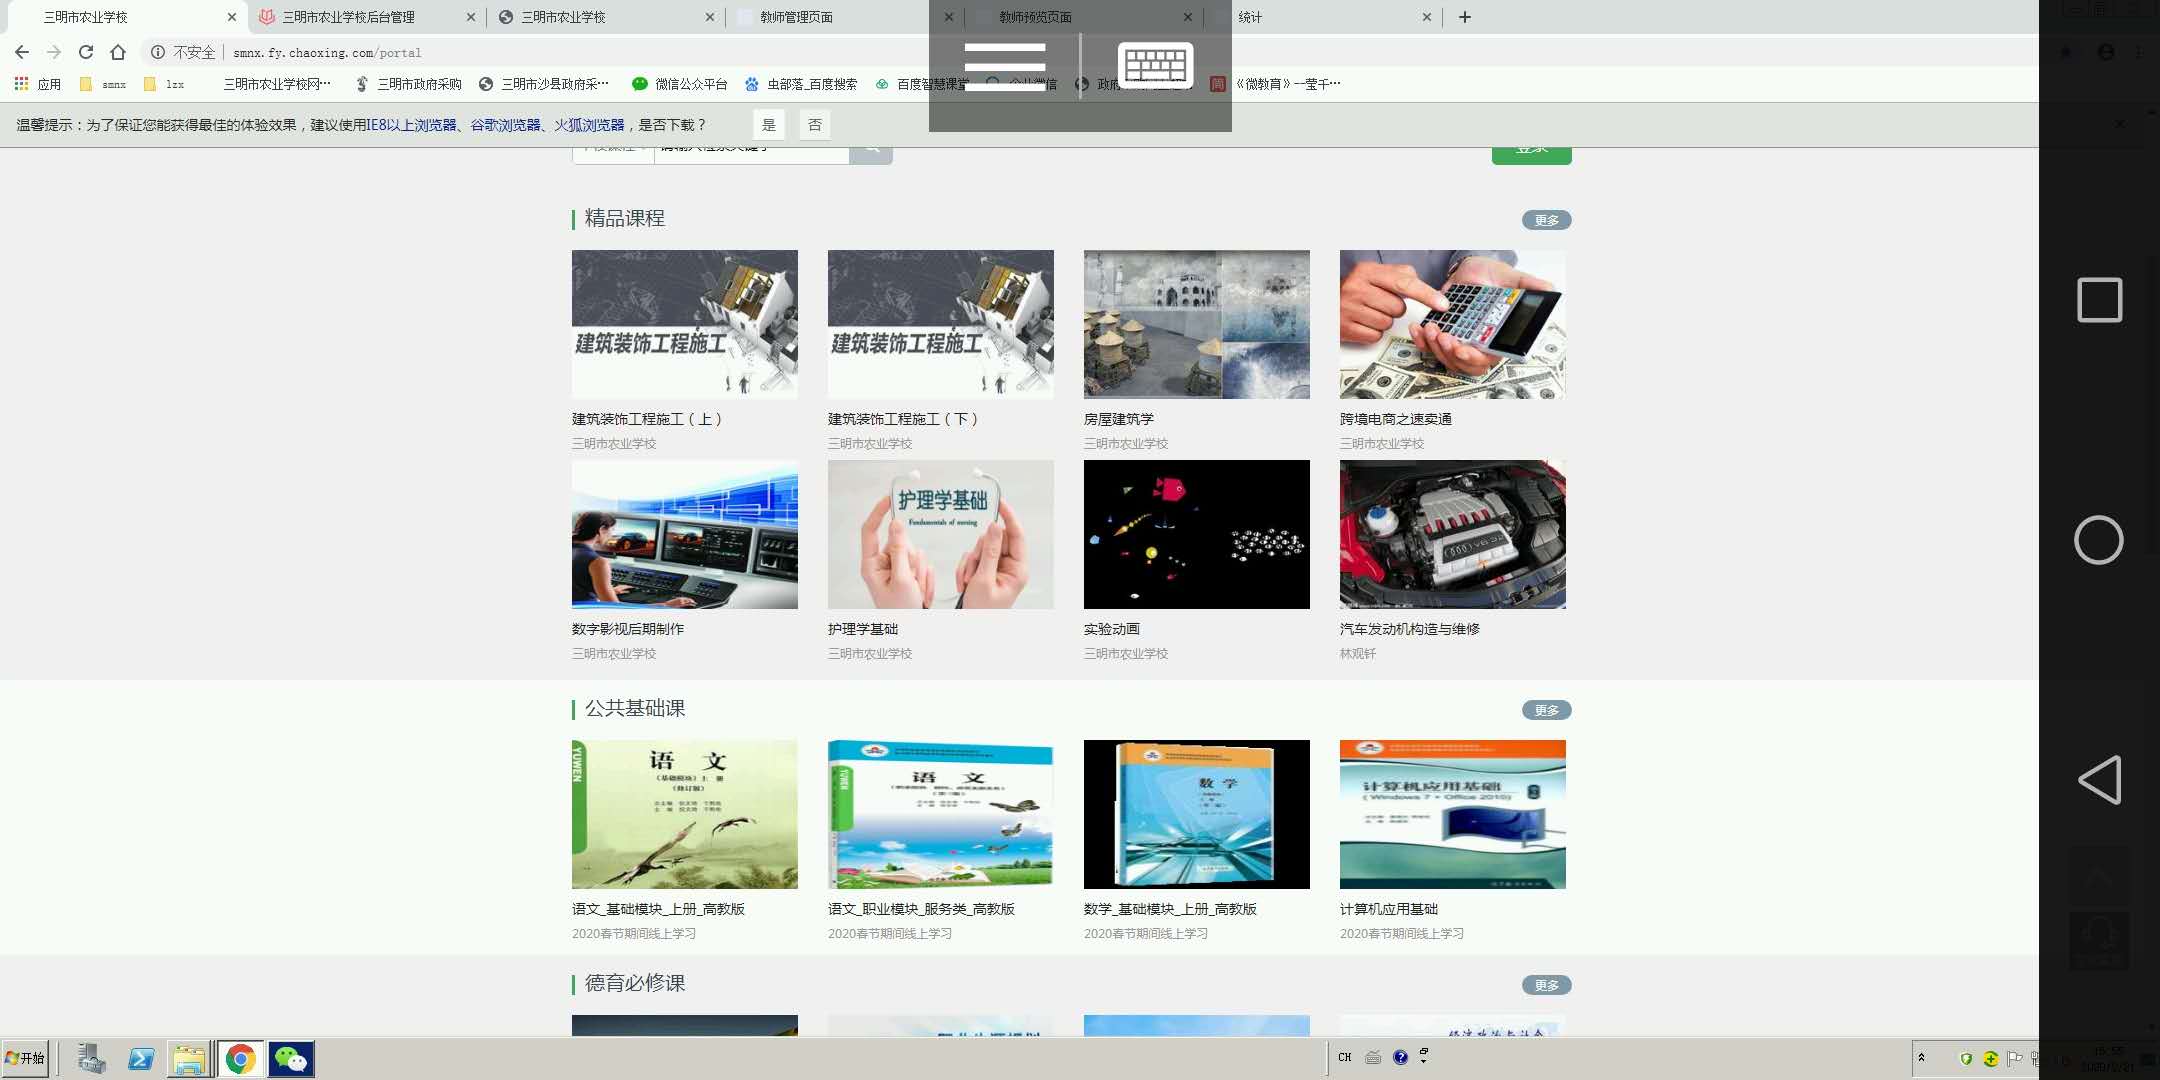Tap the Android back triangle button

point(2099,780)
